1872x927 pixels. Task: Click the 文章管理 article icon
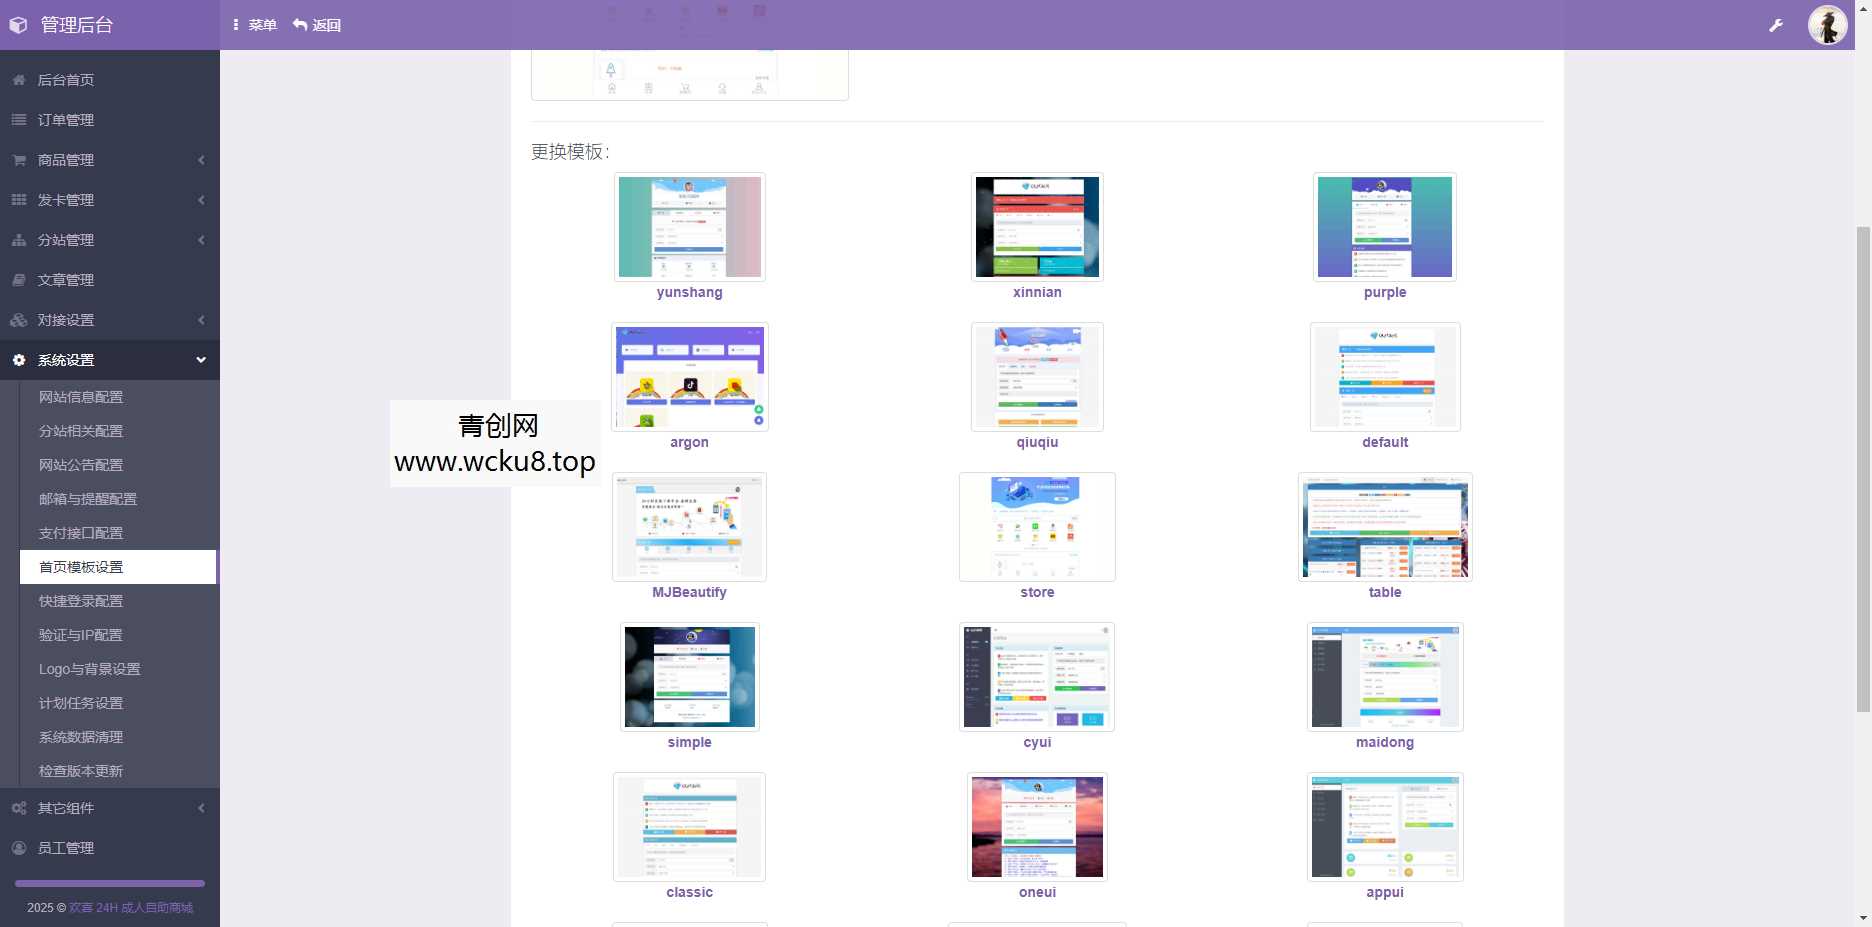[x=17, y=280]
